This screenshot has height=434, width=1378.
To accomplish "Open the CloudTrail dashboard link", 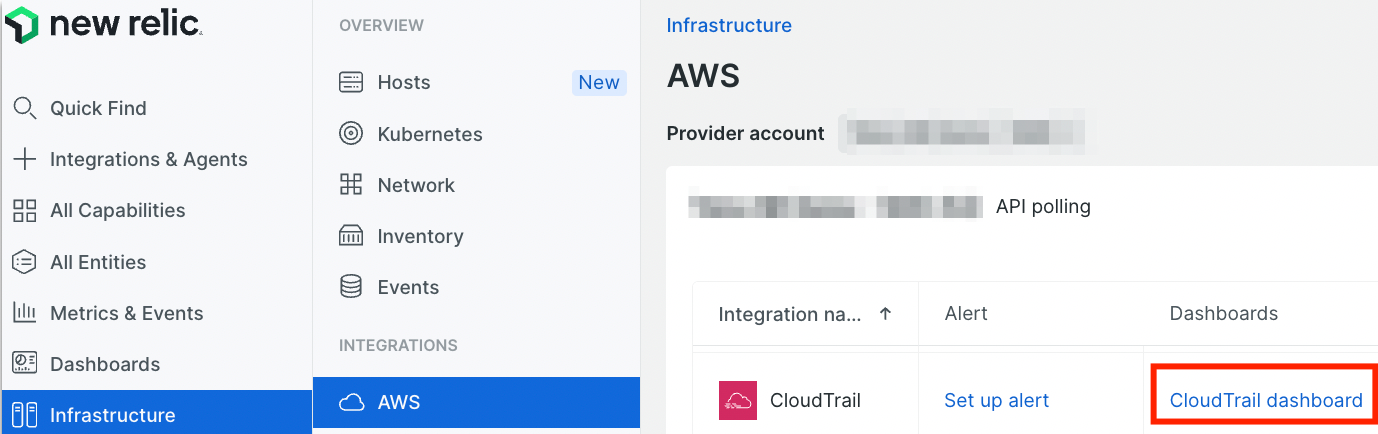I will coord(1266,401).
